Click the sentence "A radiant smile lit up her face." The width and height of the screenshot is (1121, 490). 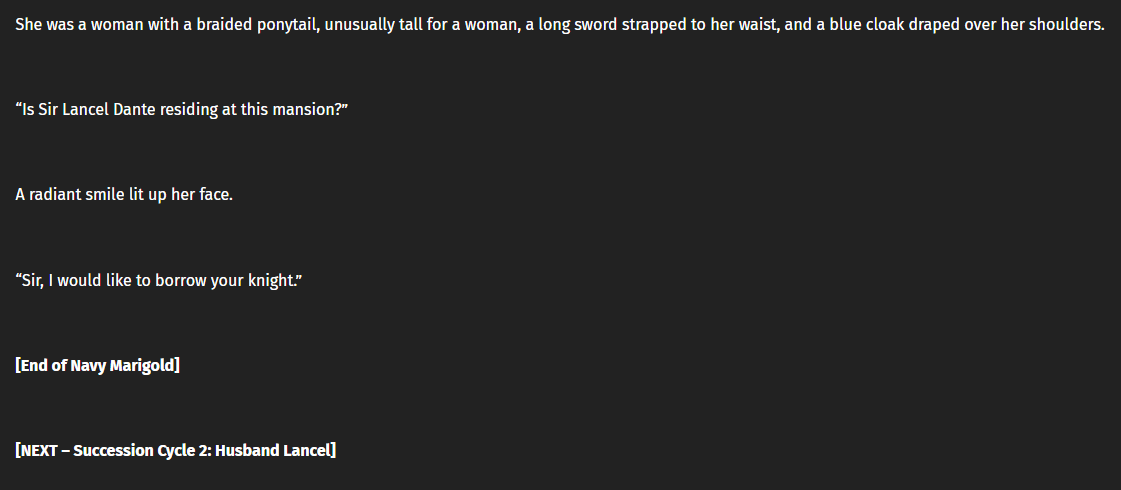(124, 195)
